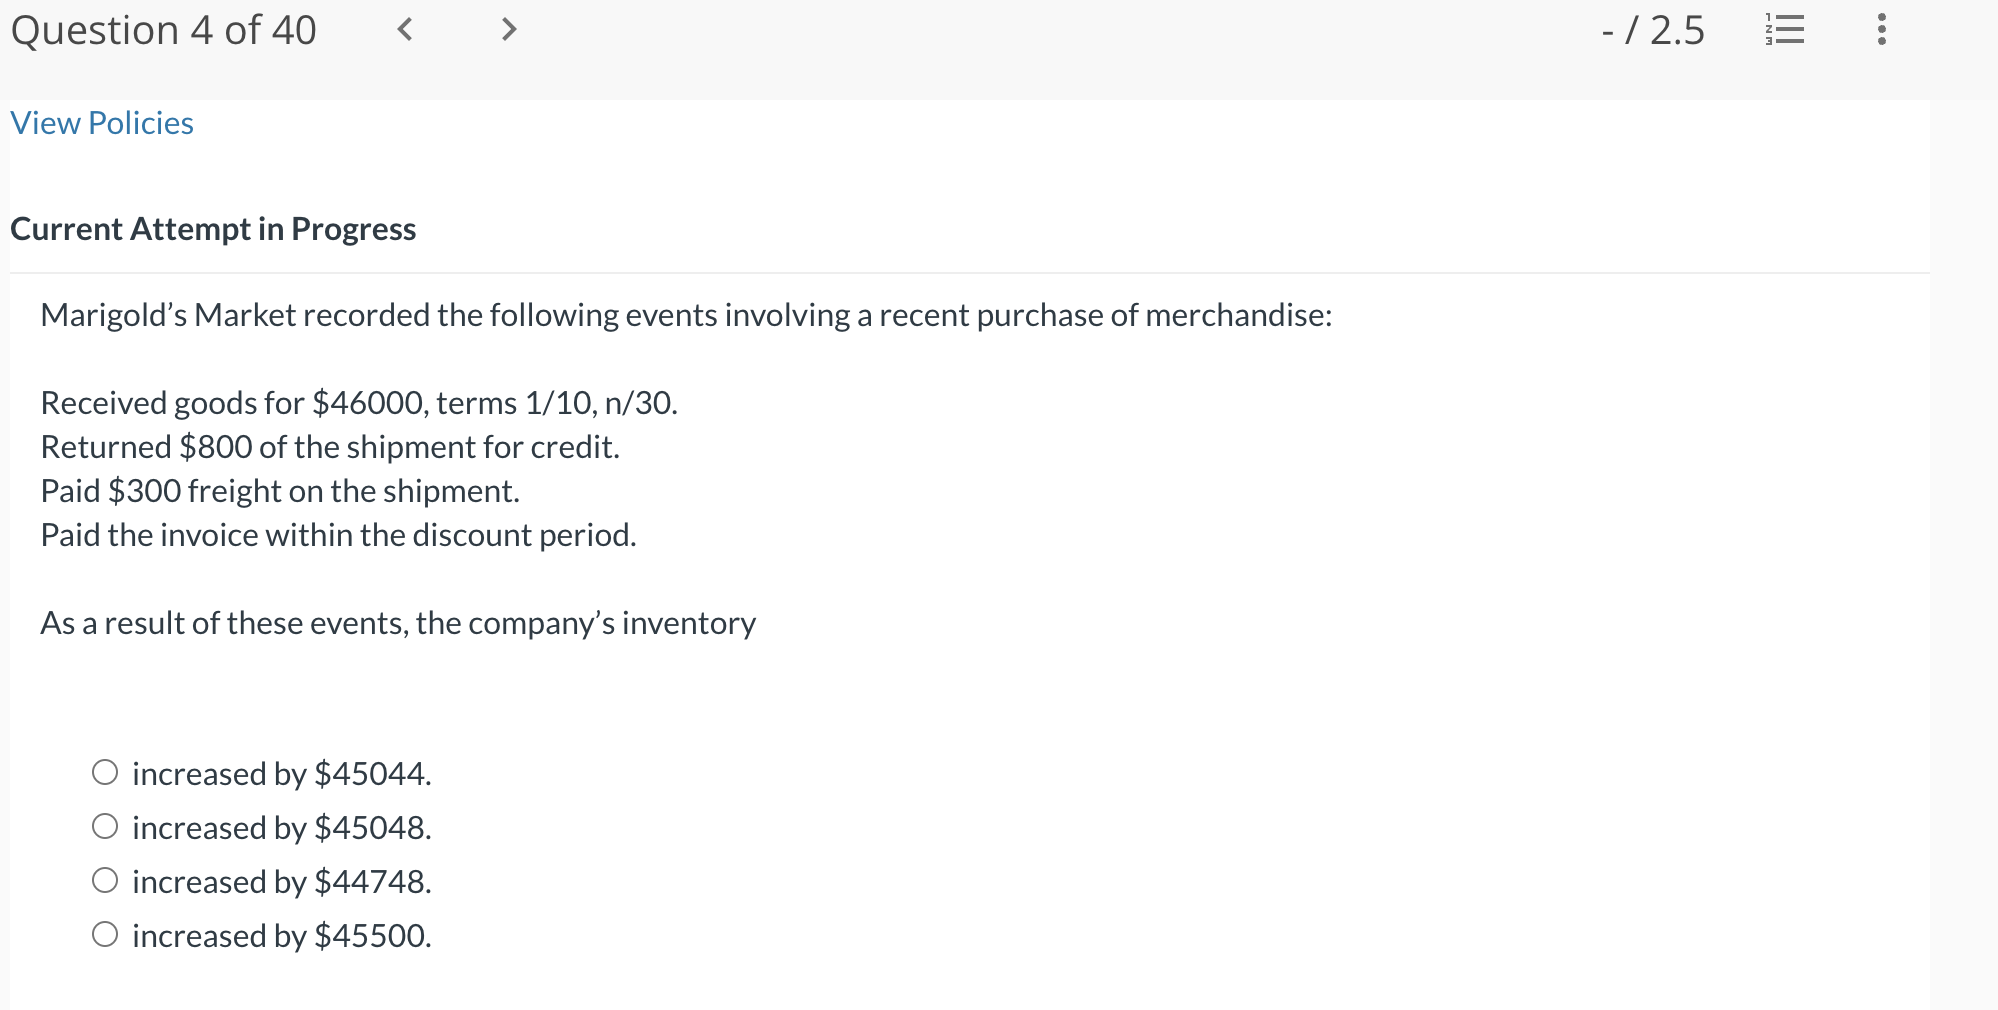The height and width of the screenshot is (1010, 1998).
Task: Click the answer text 'increased by $45048.'
Action: 281,828
